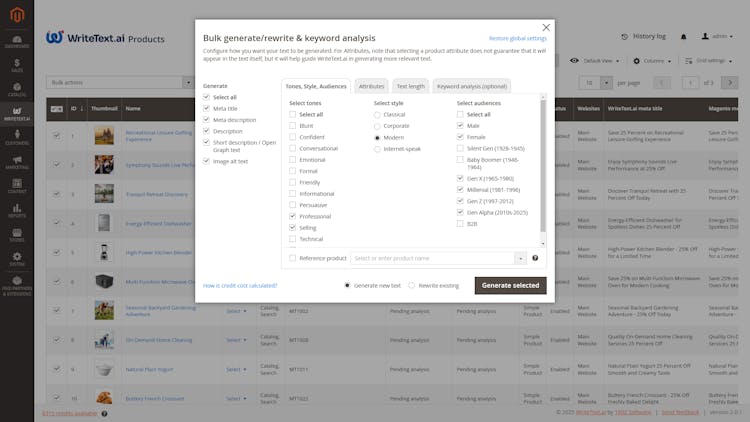The image size is (750, 422).
Task: Click the Send feedback footer link
Action: point(680,412)
